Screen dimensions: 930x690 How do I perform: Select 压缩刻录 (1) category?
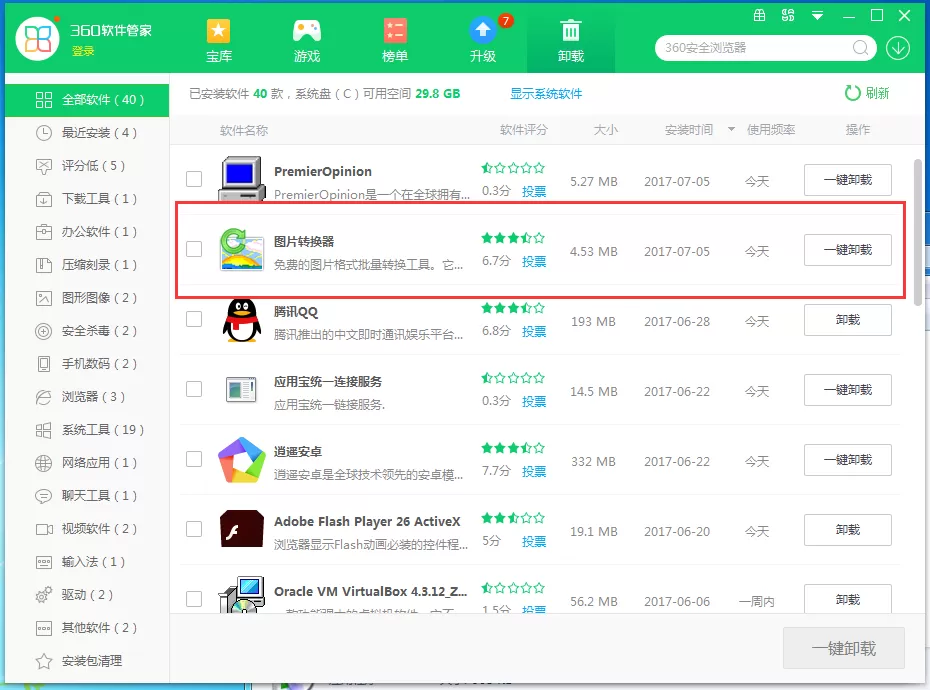[x=87, y=265]
